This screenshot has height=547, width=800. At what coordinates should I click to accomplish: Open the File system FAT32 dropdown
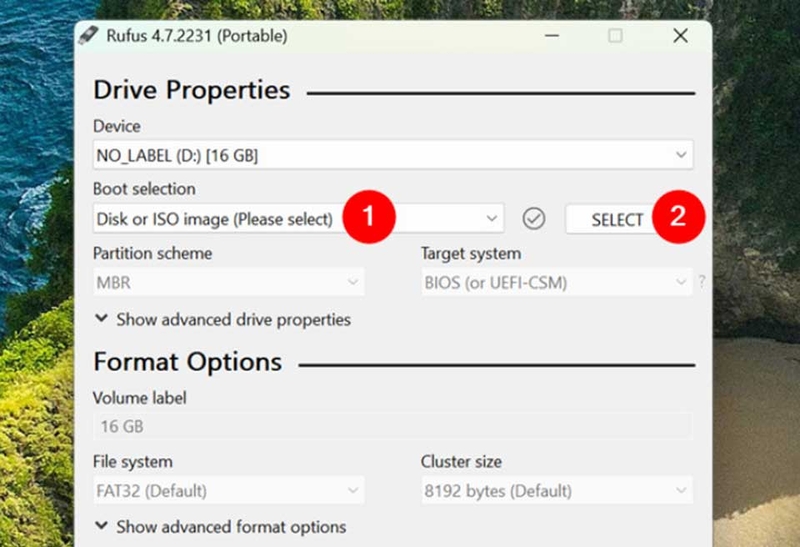click(229, 490)
